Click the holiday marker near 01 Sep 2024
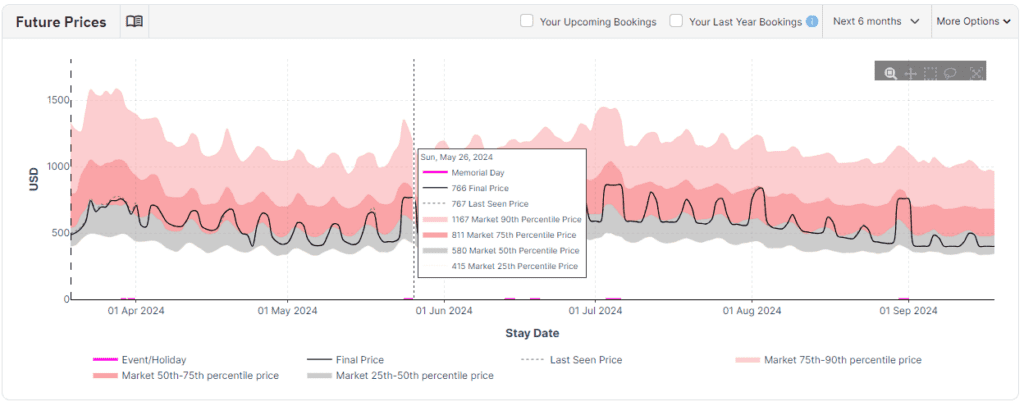This screenshot has height=406, width=1024. (x=904, y=298)
